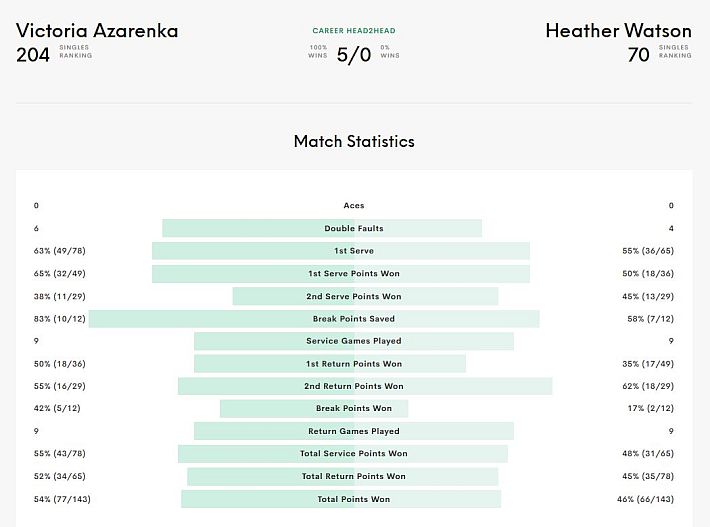Screen dimensions: 710x527
Task: Click Azarenka's 204 singles ranking number
Action: click(33, 55)
